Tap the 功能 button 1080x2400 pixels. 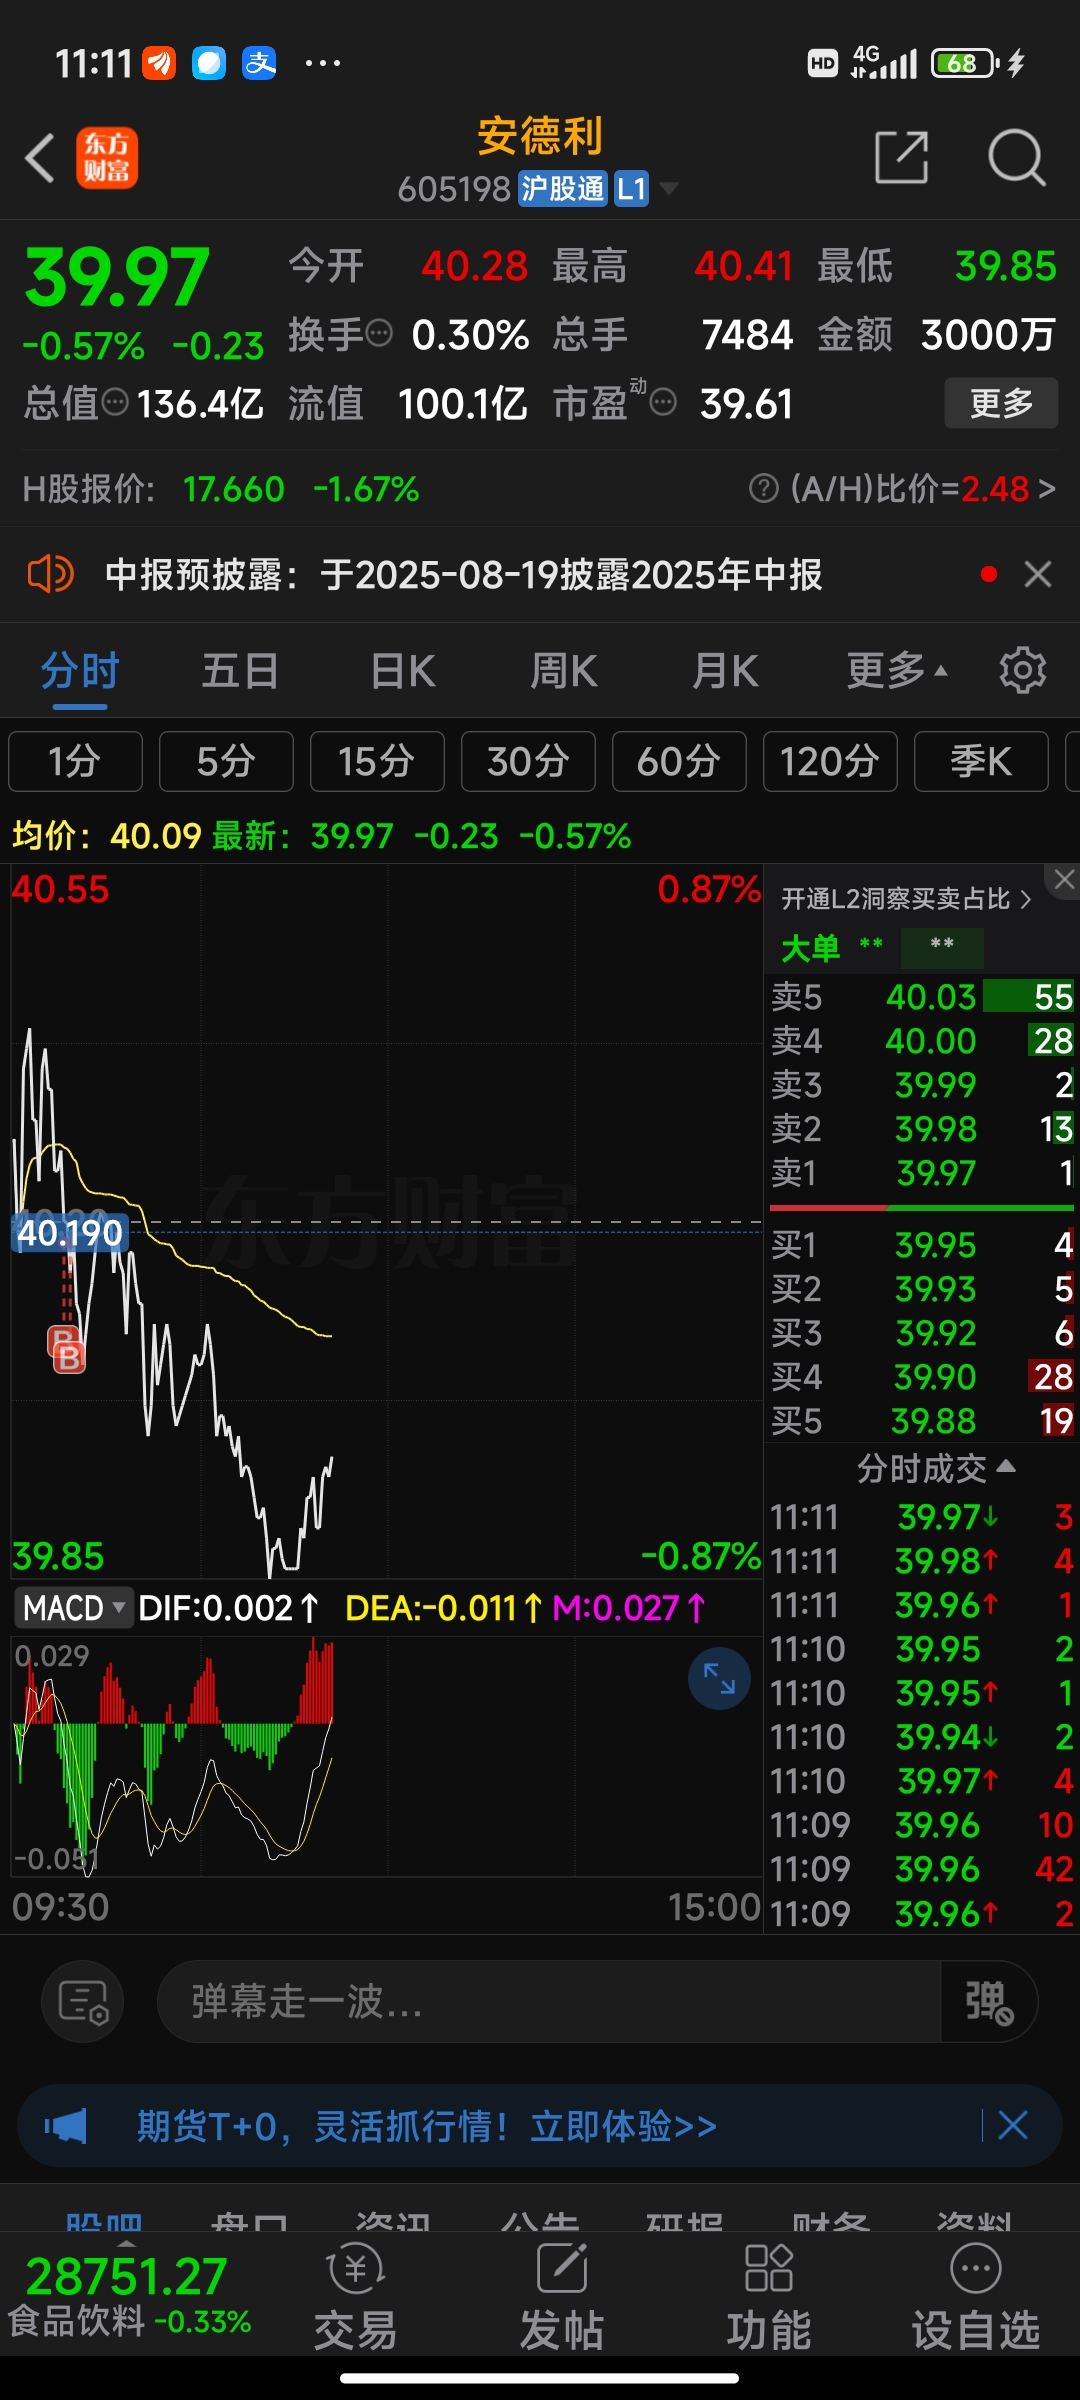point(769,2295)
